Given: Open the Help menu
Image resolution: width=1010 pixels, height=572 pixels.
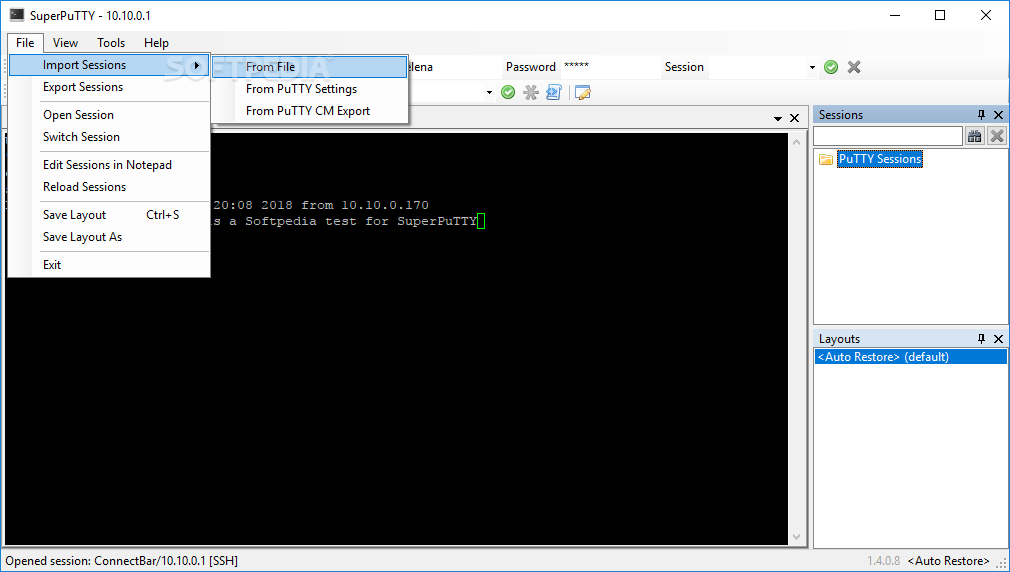Looking at the screenshot, I should tap(156, 43).
